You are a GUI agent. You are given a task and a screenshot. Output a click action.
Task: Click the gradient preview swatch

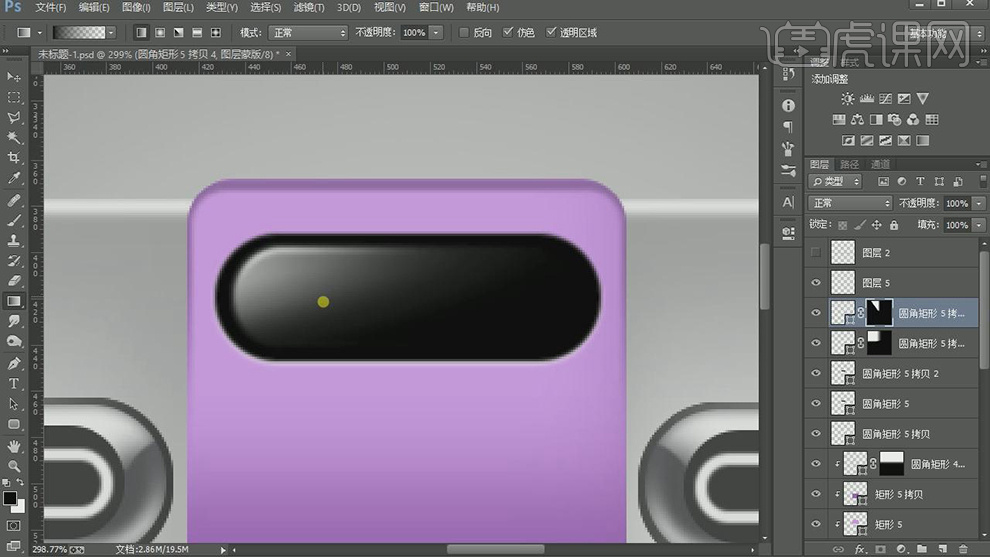(x=80, y=32)
